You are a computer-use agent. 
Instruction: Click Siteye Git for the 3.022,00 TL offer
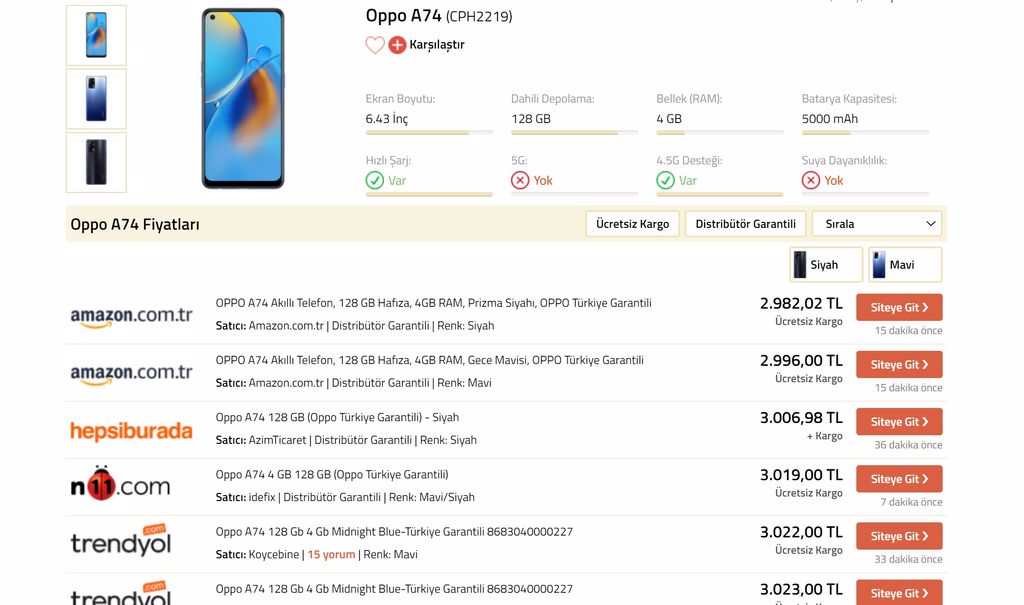pos(899,536)
